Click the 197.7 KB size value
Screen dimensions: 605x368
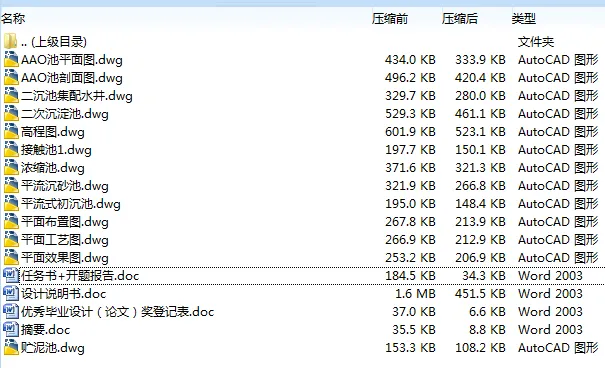coord(410,150)
